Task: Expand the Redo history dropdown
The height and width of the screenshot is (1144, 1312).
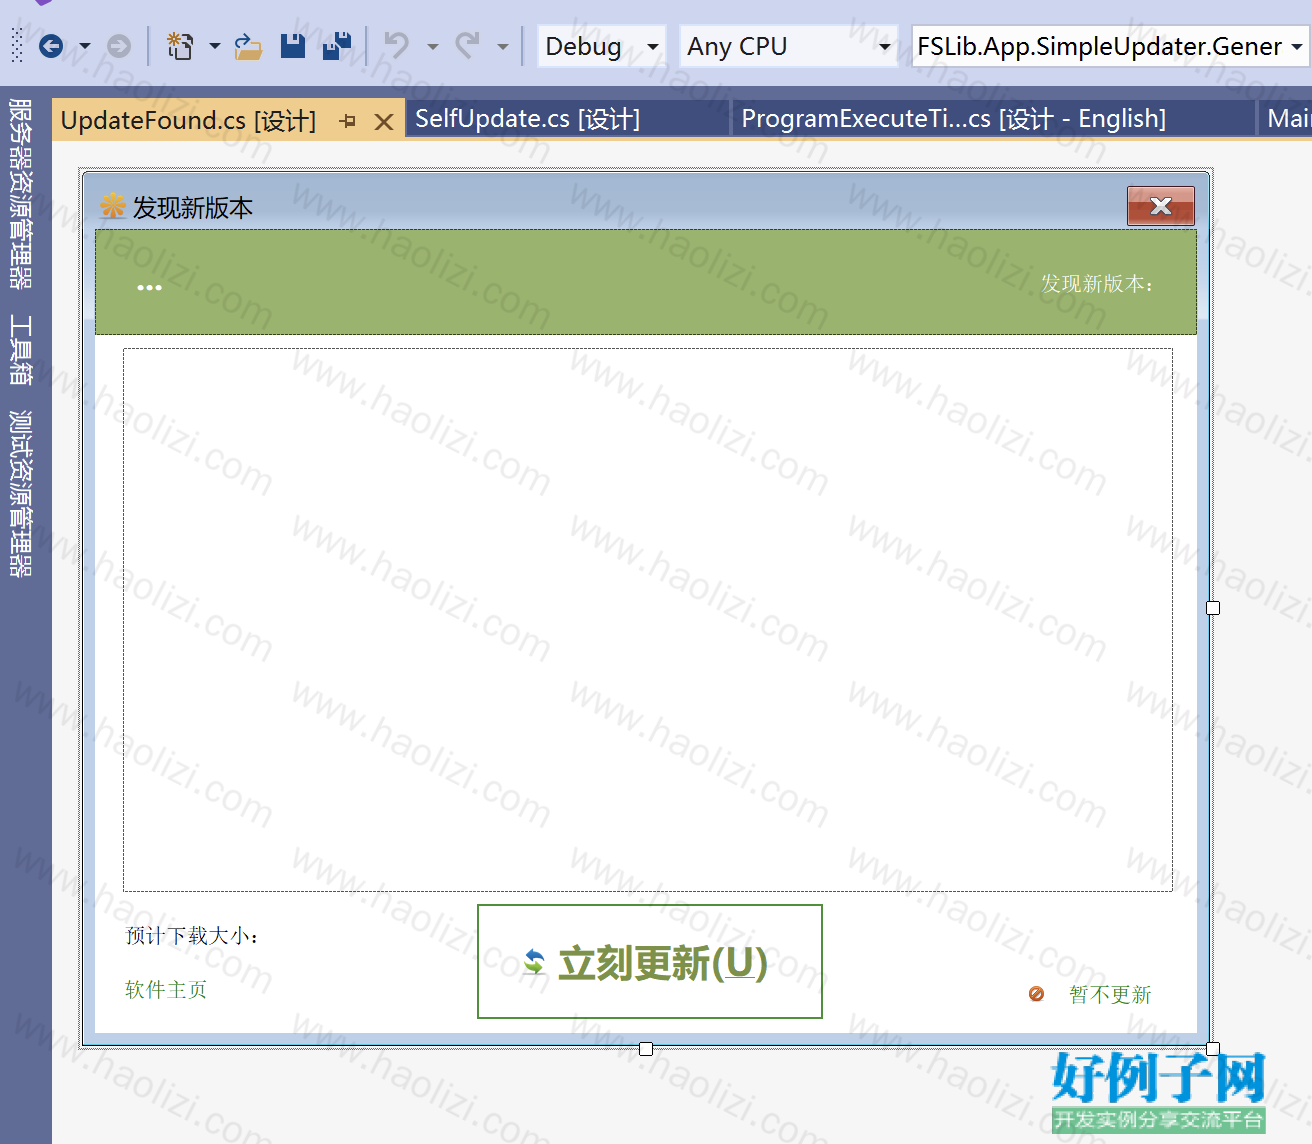Action: tap(502, 46)
